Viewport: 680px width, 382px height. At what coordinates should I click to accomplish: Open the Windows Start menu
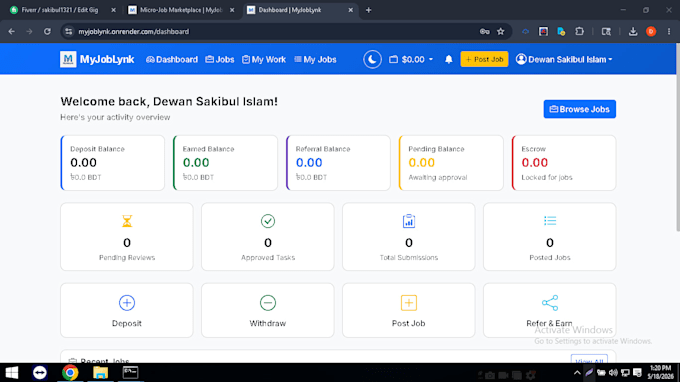(x=12, y=372)
